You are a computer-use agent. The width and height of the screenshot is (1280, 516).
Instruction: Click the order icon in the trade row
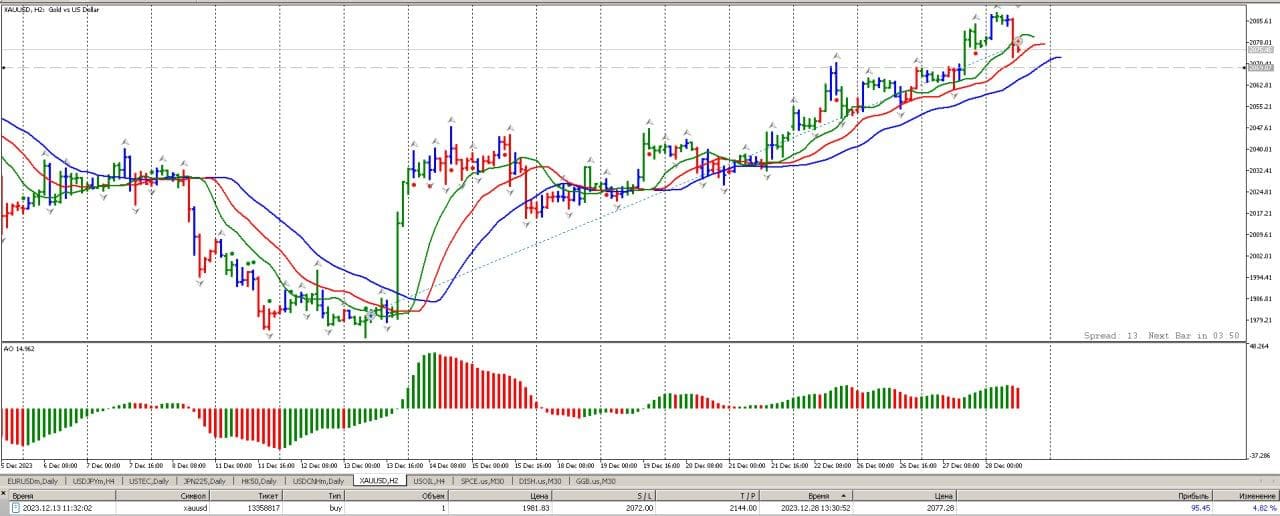(15, 508)
